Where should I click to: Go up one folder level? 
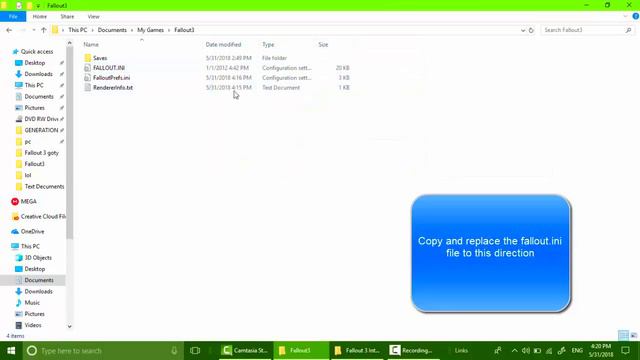coord(44,30)
